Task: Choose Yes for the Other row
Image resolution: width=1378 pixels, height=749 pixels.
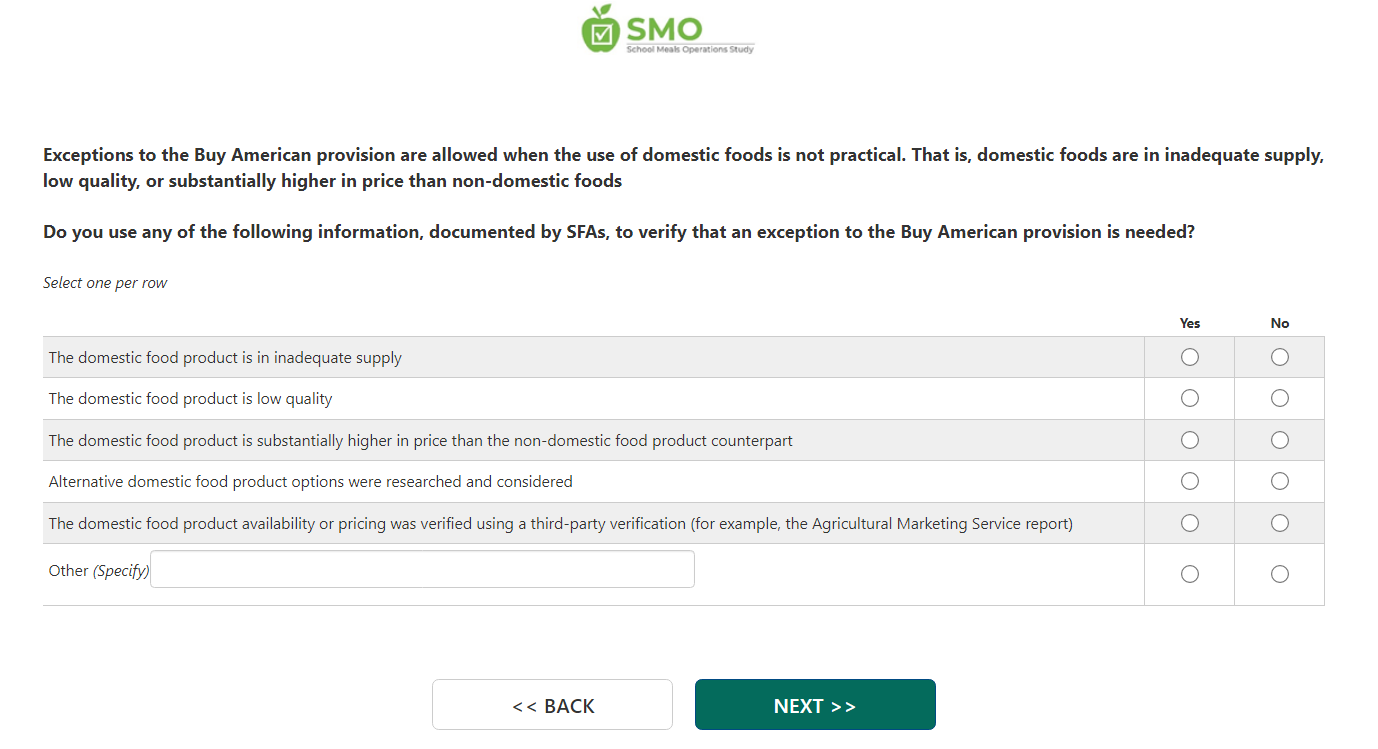Action: tap(1189, 574)
